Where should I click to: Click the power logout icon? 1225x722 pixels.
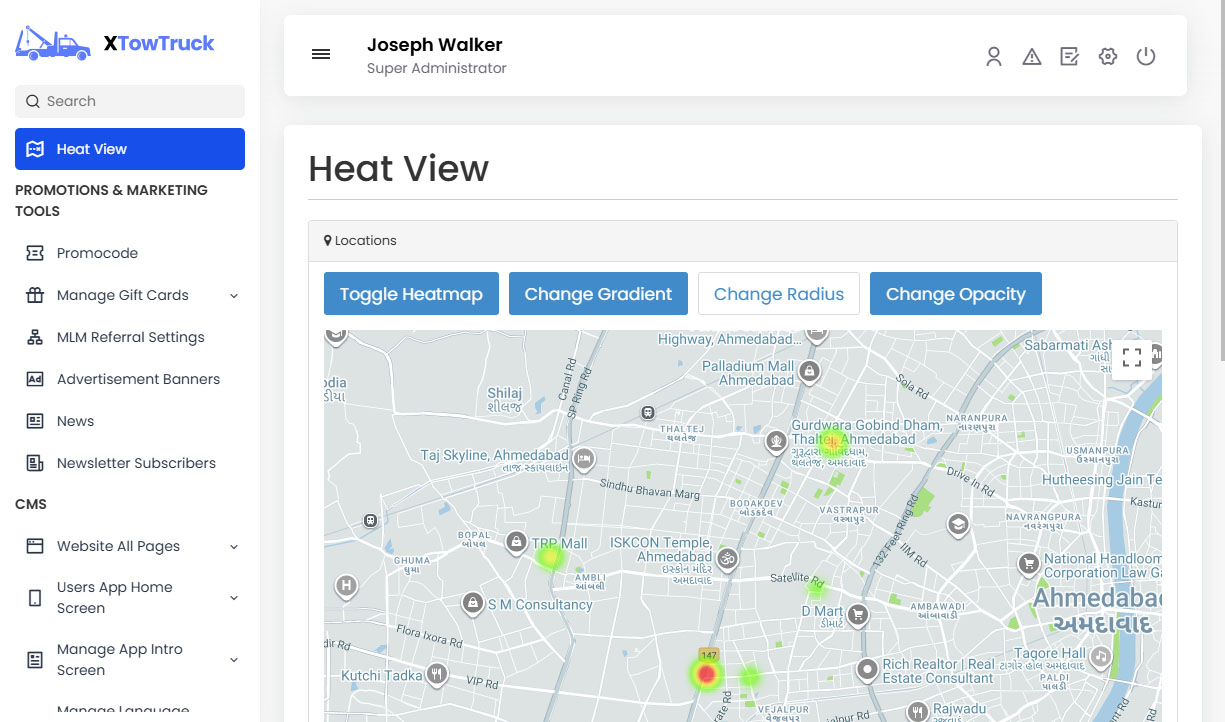pyautogui.click(x=1146, y=56)
